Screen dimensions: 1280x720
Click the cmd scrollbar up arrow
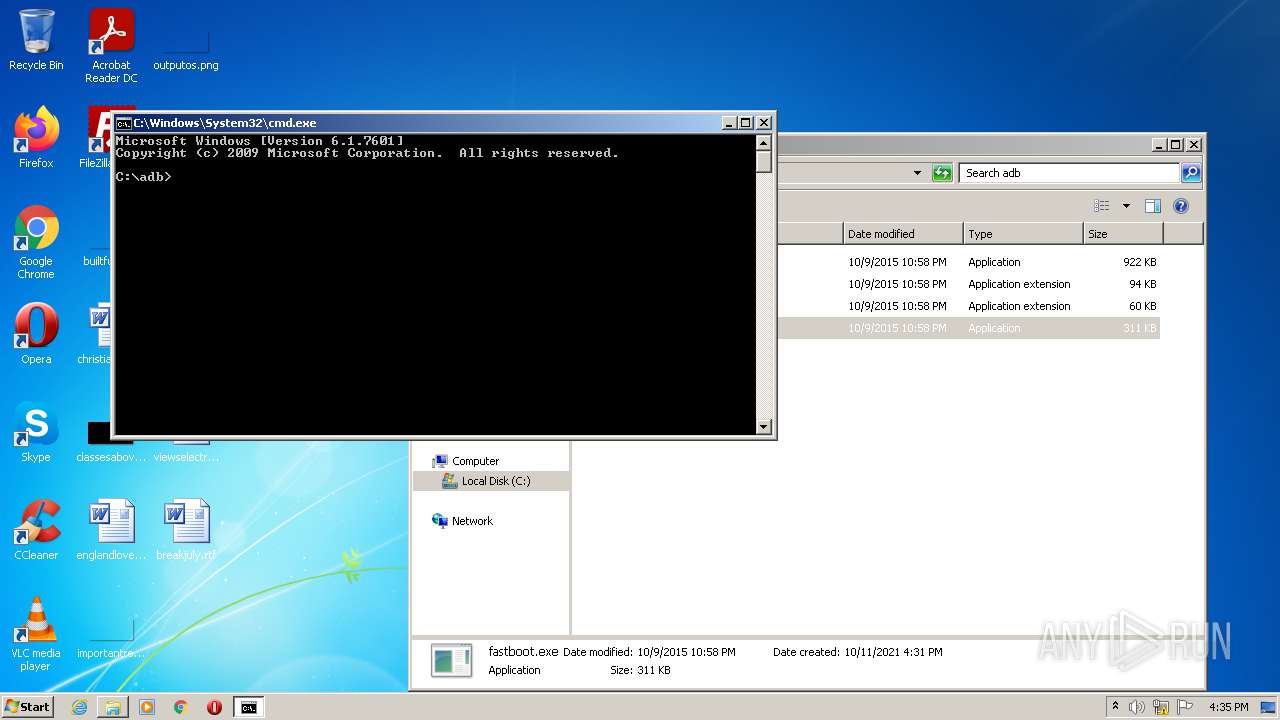[x=764, y=142]
